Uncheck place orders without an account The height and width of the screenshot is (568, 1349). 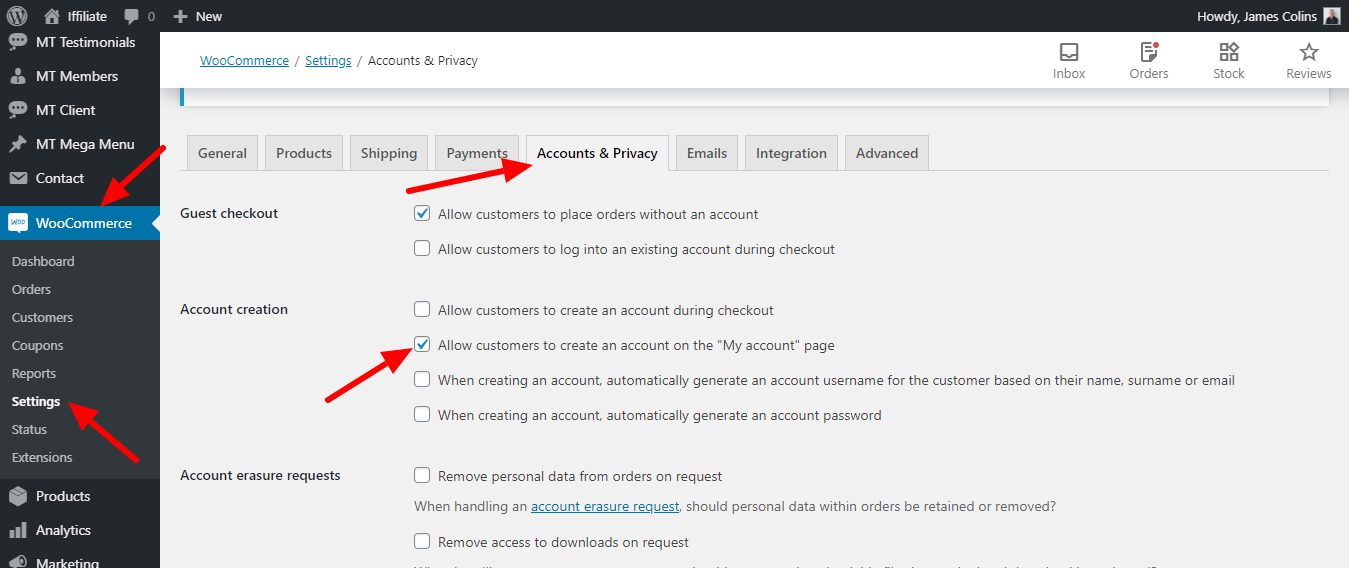pyautogui.click(x=422, y=214)
